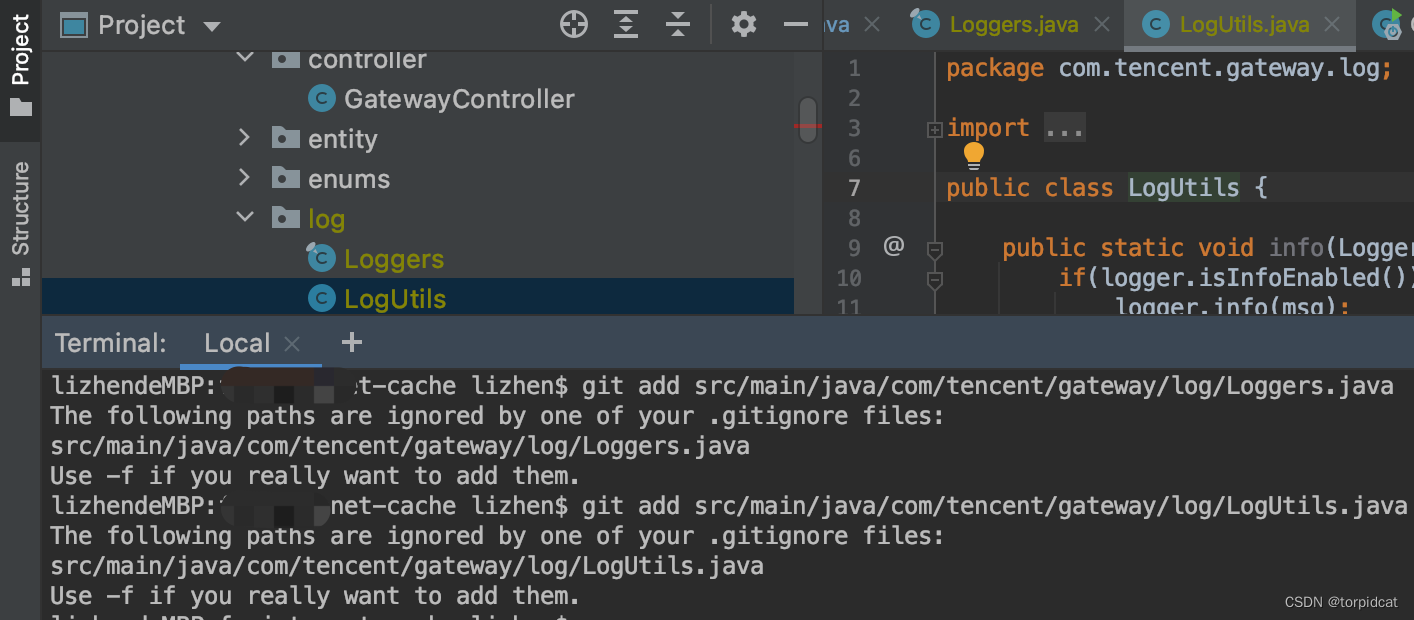Open the Project panel settings gear
This screenshot has height=620, width=1414.
742,23
